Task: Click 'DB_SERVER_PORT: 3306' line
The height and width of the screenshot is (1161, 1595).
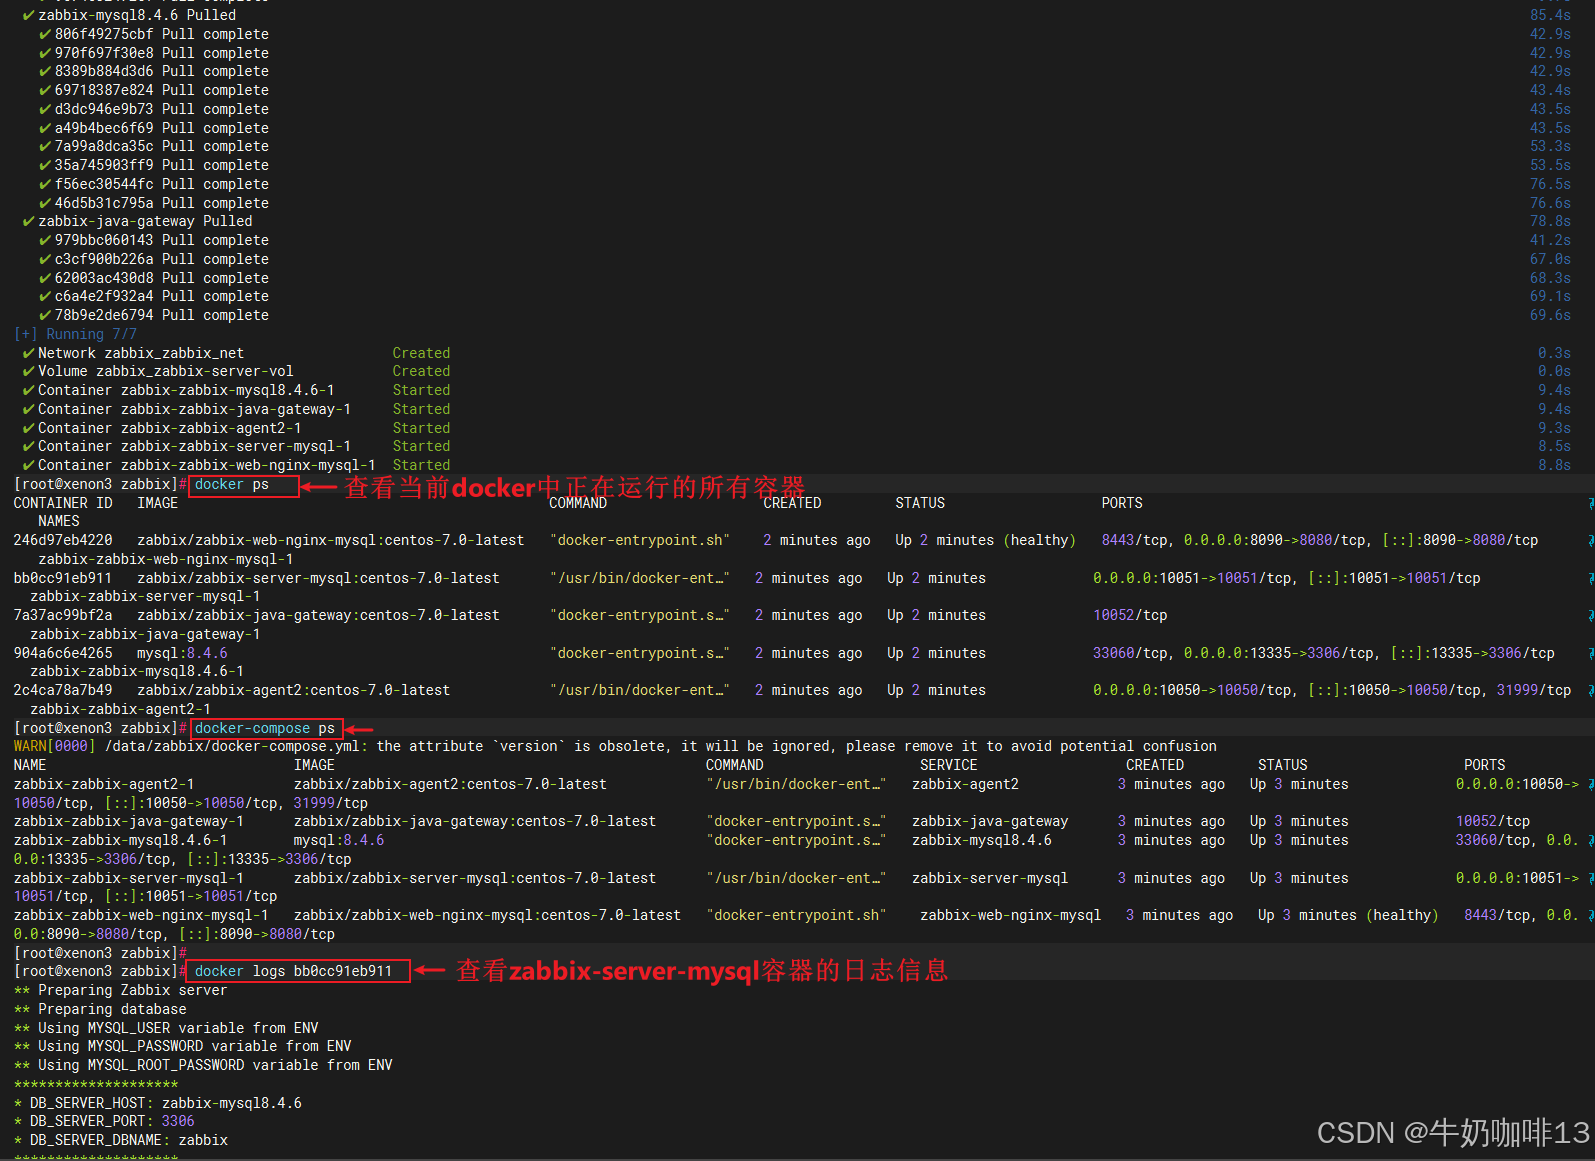Action: point(104,1121)
